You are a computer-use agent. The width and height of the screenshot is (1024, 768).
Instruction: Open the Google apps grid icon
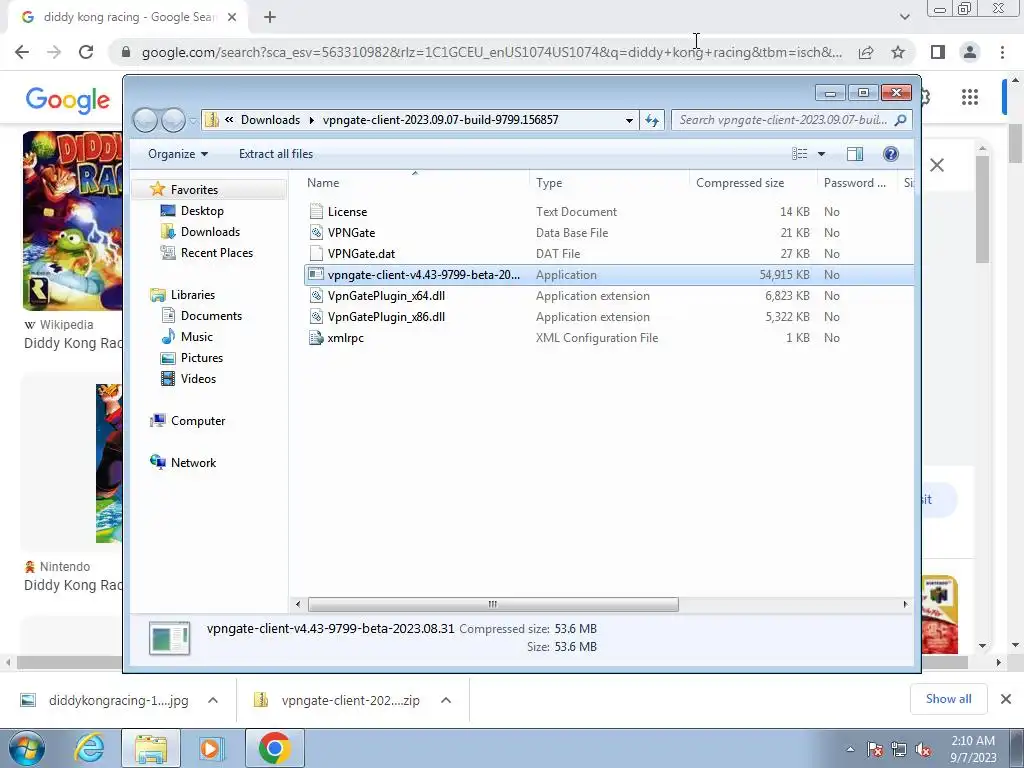click(970, 97)
